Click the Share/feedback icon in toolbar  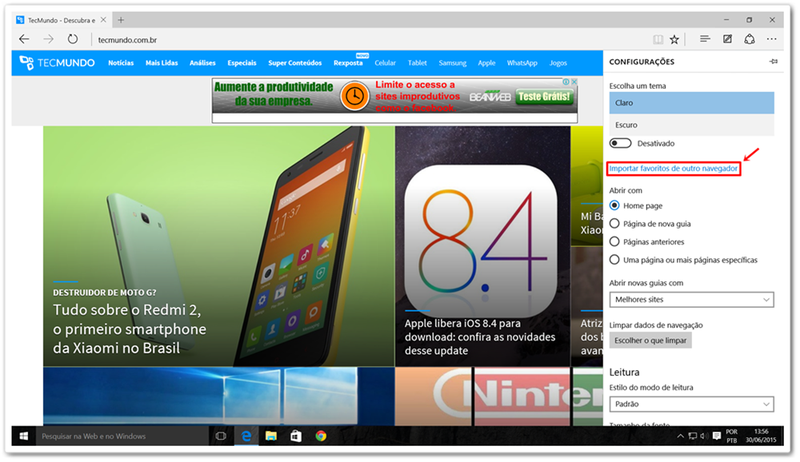pos(749,39)
